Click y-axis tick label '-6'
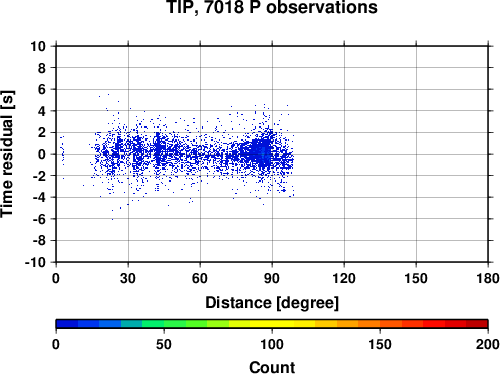The height and width of the screenshot is (374, 500). [x=39, y=219]
